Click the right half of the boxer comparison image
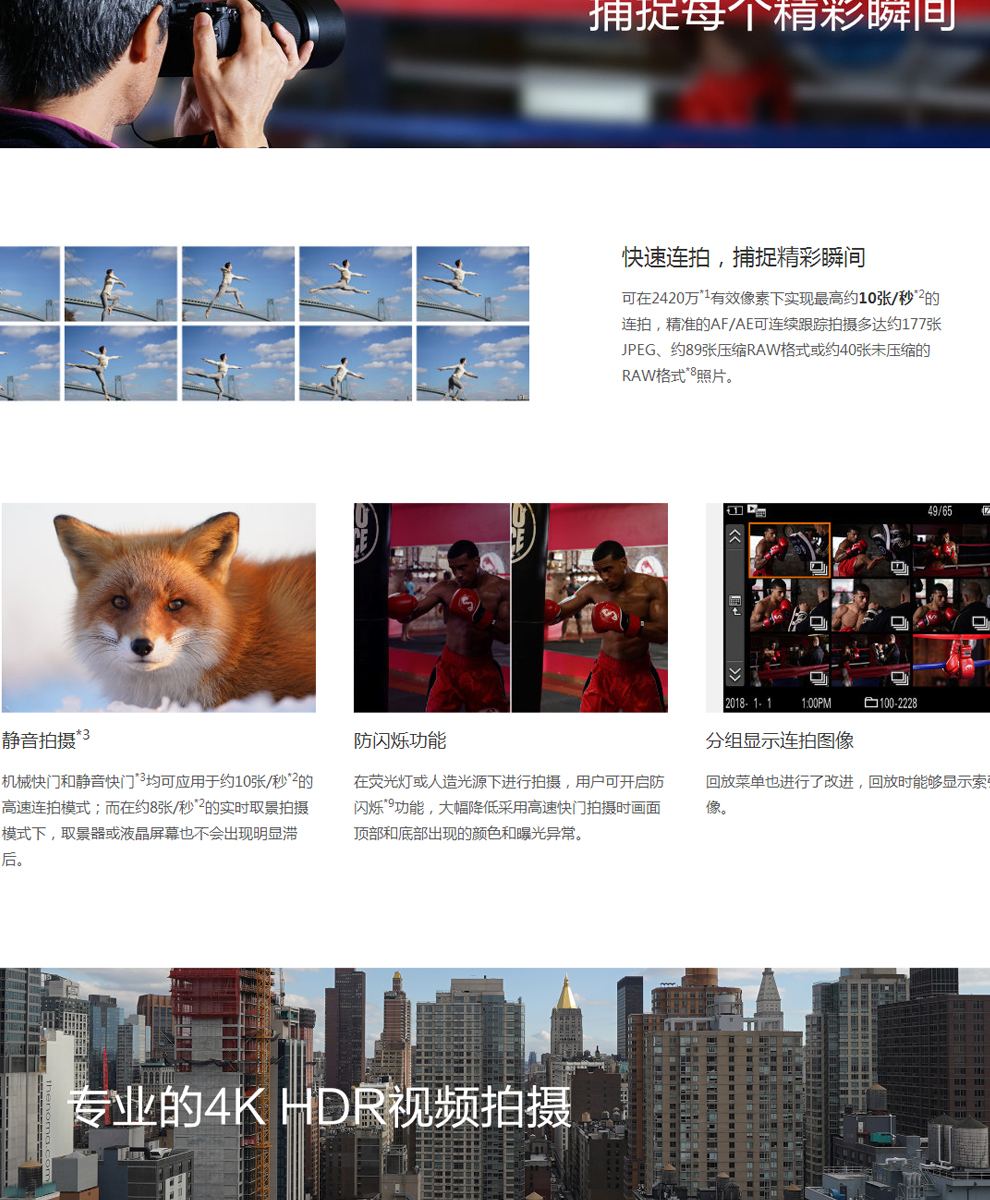Viewport: 990px width, 1200px height. [590, 608]
